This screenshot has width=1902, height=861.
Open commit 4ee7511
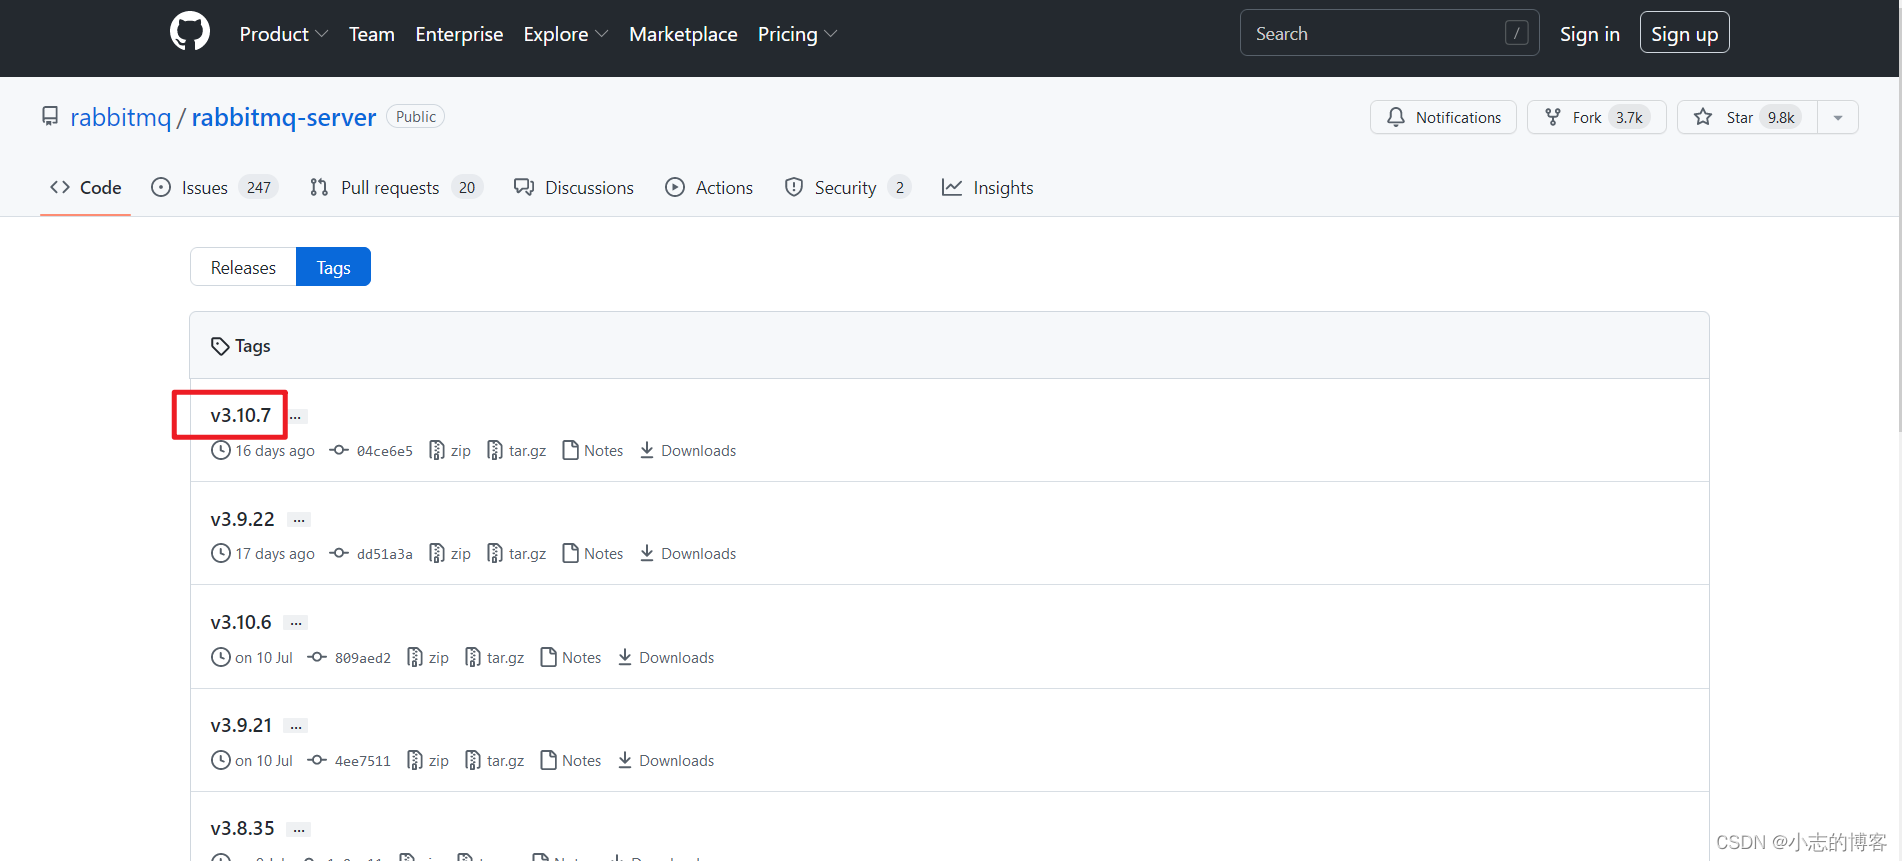pyautogui.click(x=350, y=761)
